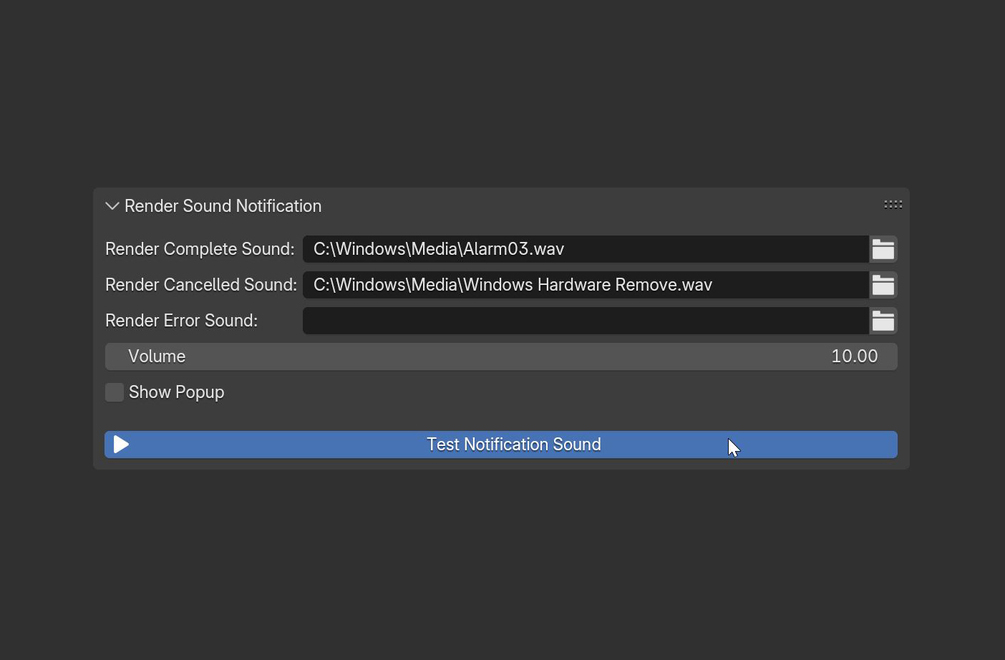Viewport: 1005px width, 660px height.
Task: Edit the Windows Hardware Remove.wav path field
Action: pyautogui.click(x=585, y=285)
